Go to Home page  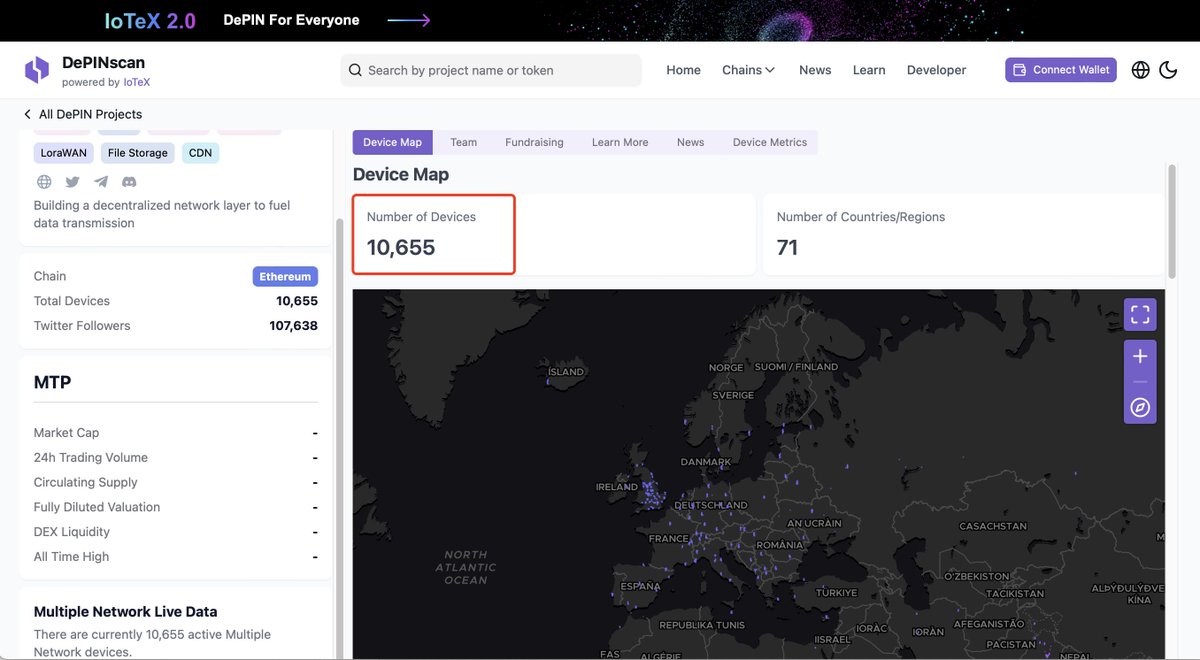684,70
